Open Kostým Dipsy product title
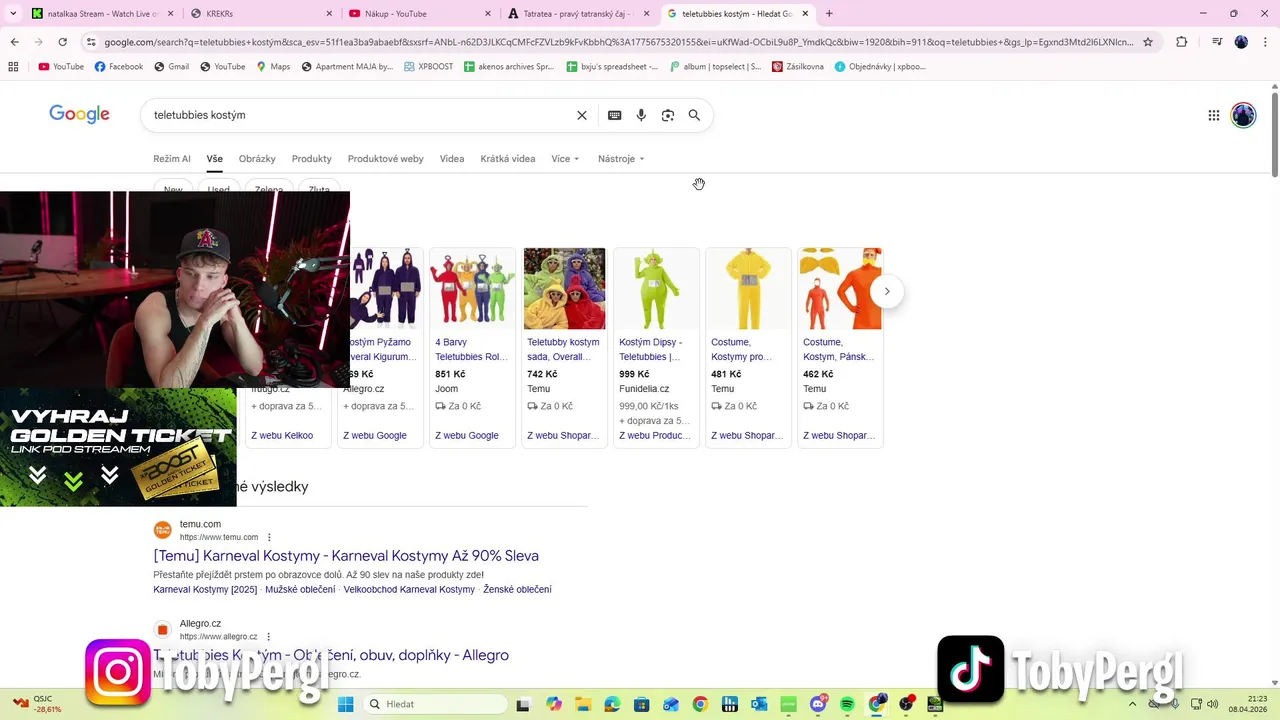The image size is (1280, 720). tap(650, 349)
